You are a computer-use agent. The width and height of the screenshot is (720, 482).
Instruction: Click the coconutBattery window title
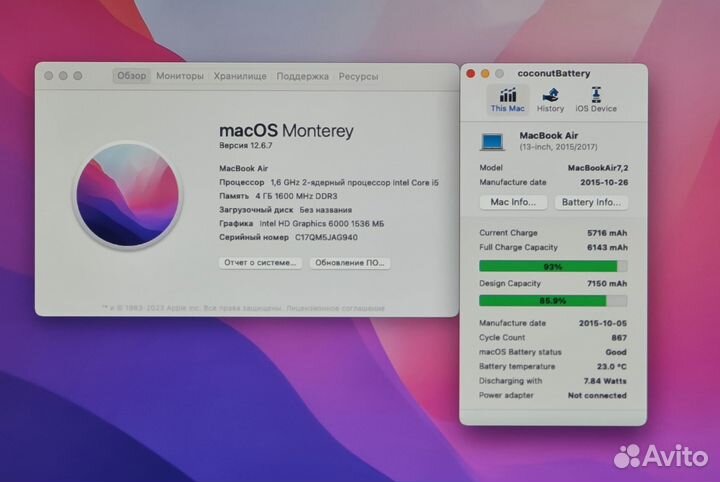(x=553, y=73)
